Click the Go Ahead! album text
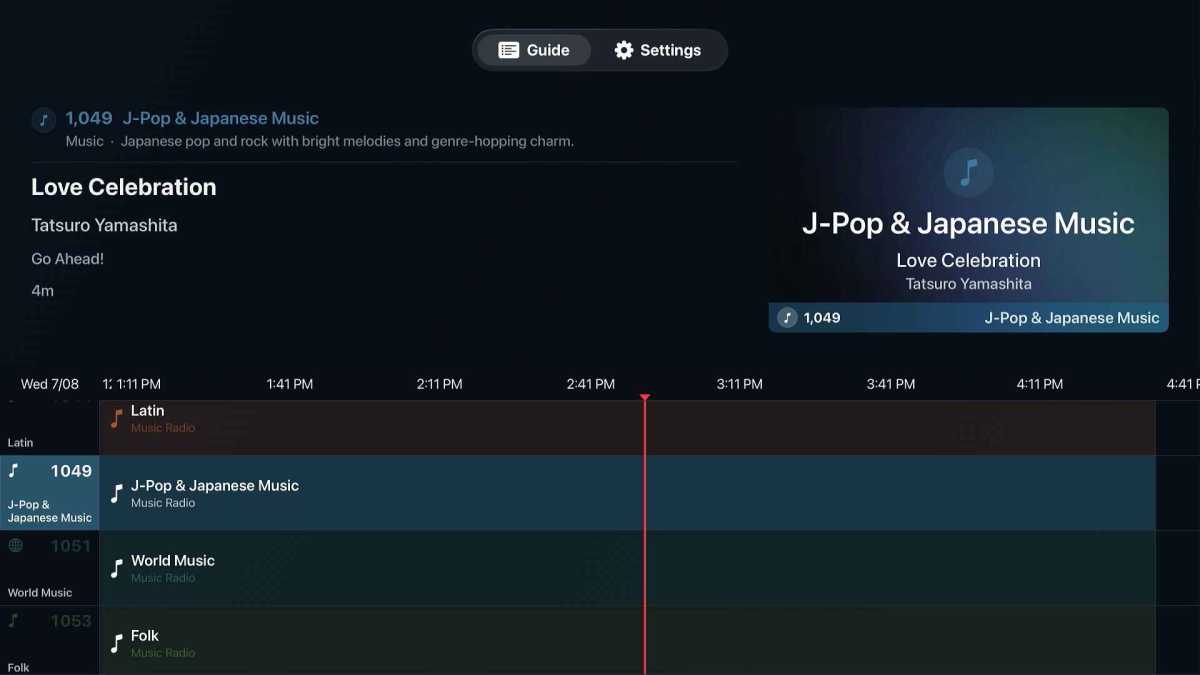Viewport: 1200px width, 675px height. click(x=67, y=259)
